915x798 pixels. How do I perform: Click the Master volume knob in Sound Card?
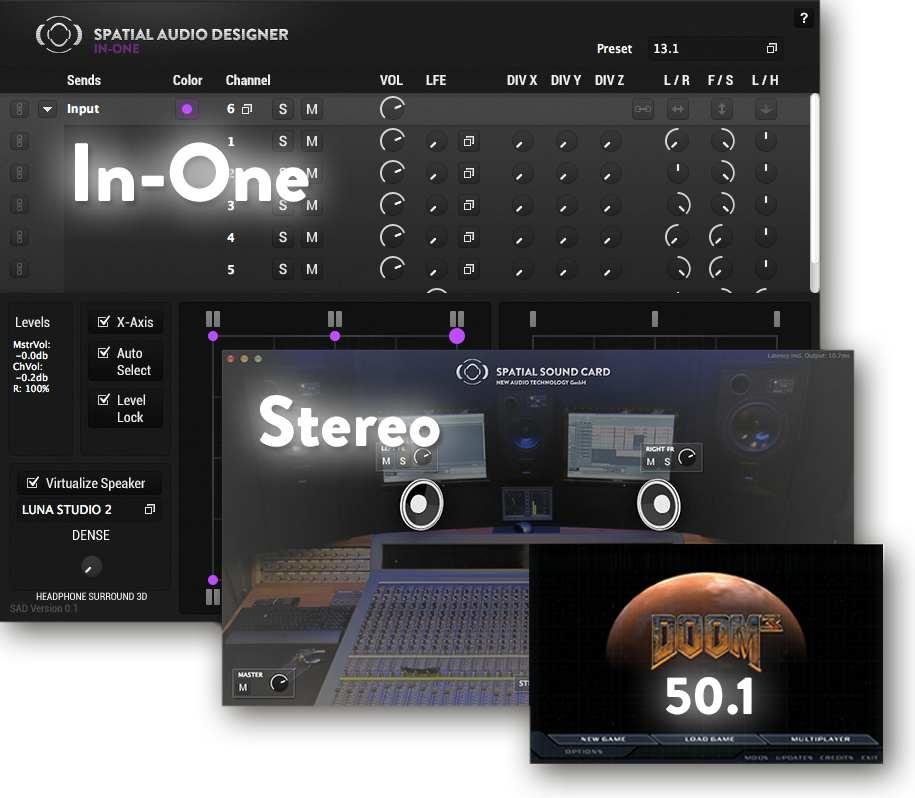coord(280,682)
